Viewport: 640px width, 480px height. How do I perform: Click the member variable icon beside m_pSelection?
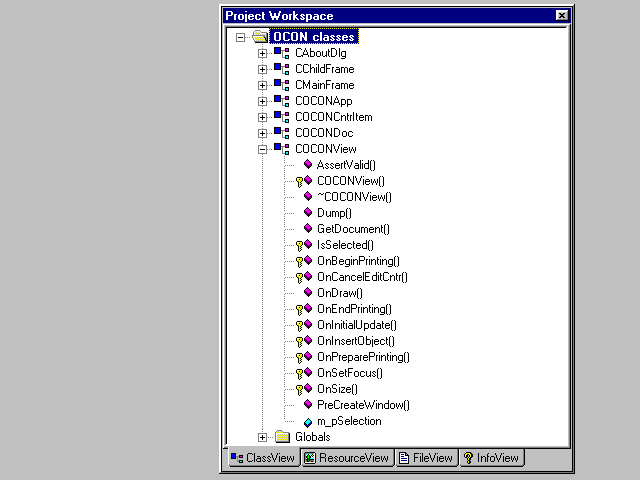click(307, 421)
